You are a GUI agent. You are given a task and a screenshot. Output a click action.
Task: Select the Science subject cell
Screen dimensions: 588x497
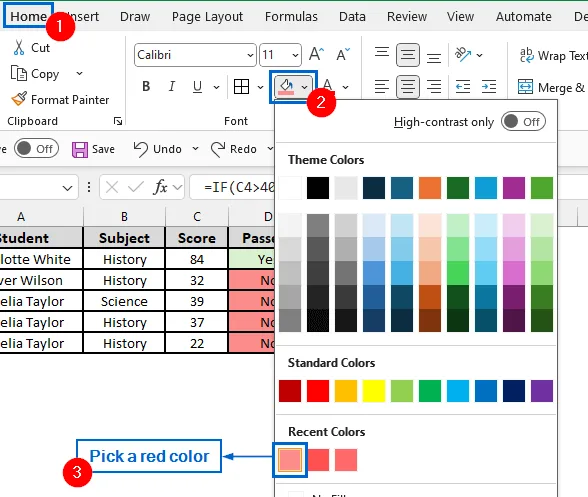pos(124,301)
